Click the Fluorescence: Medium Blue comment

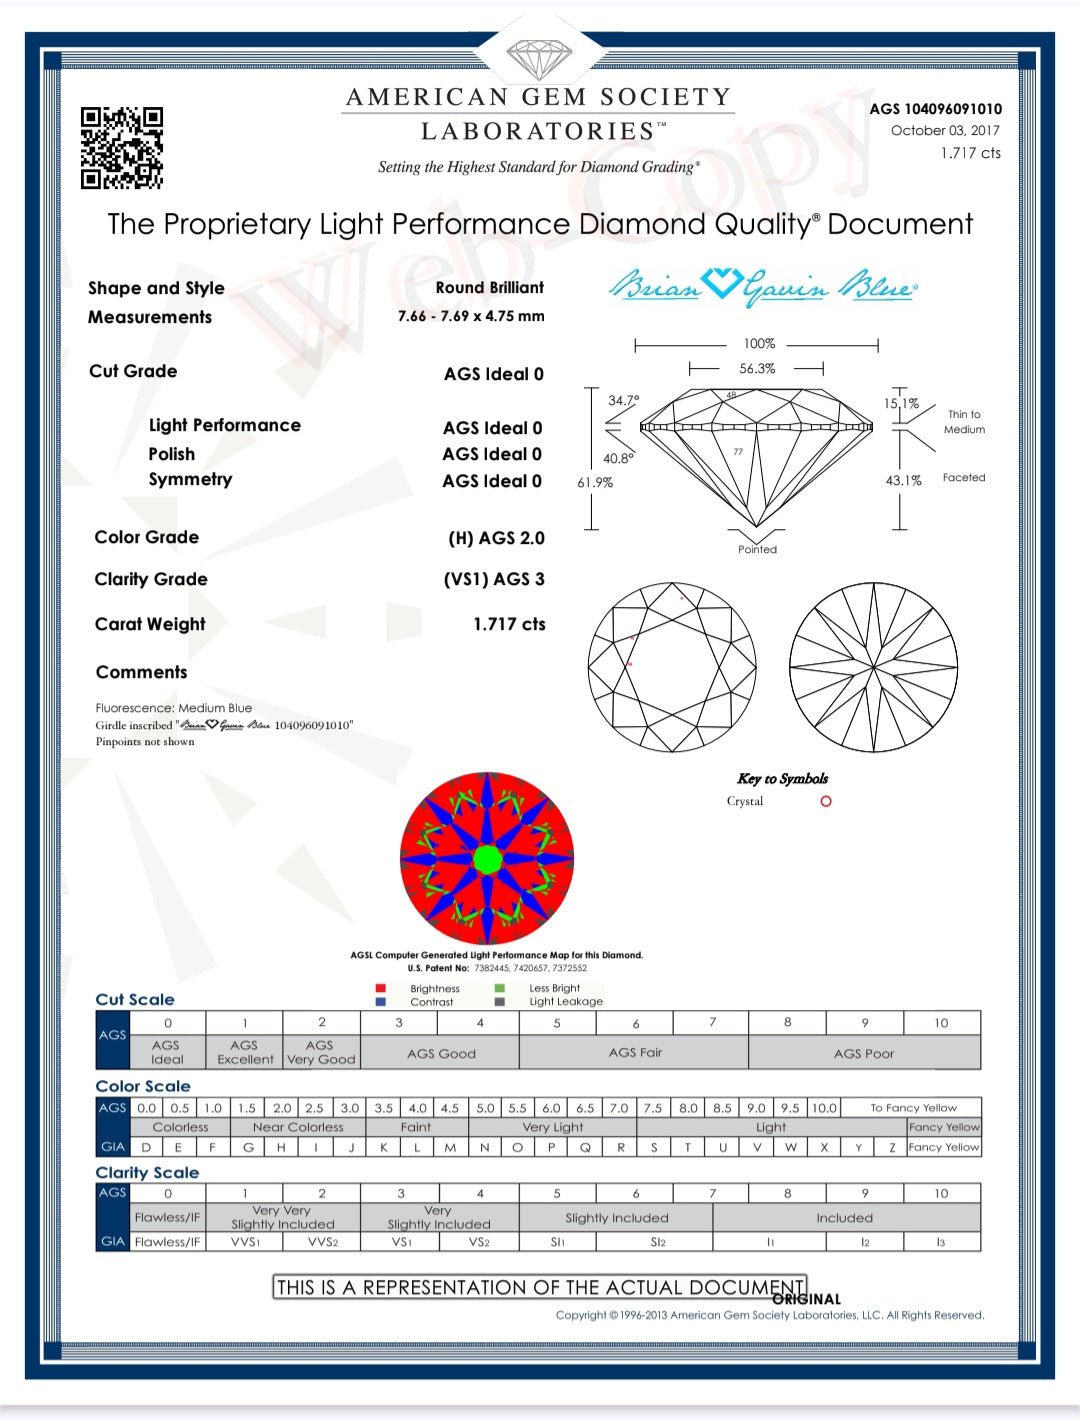[174, 708]
